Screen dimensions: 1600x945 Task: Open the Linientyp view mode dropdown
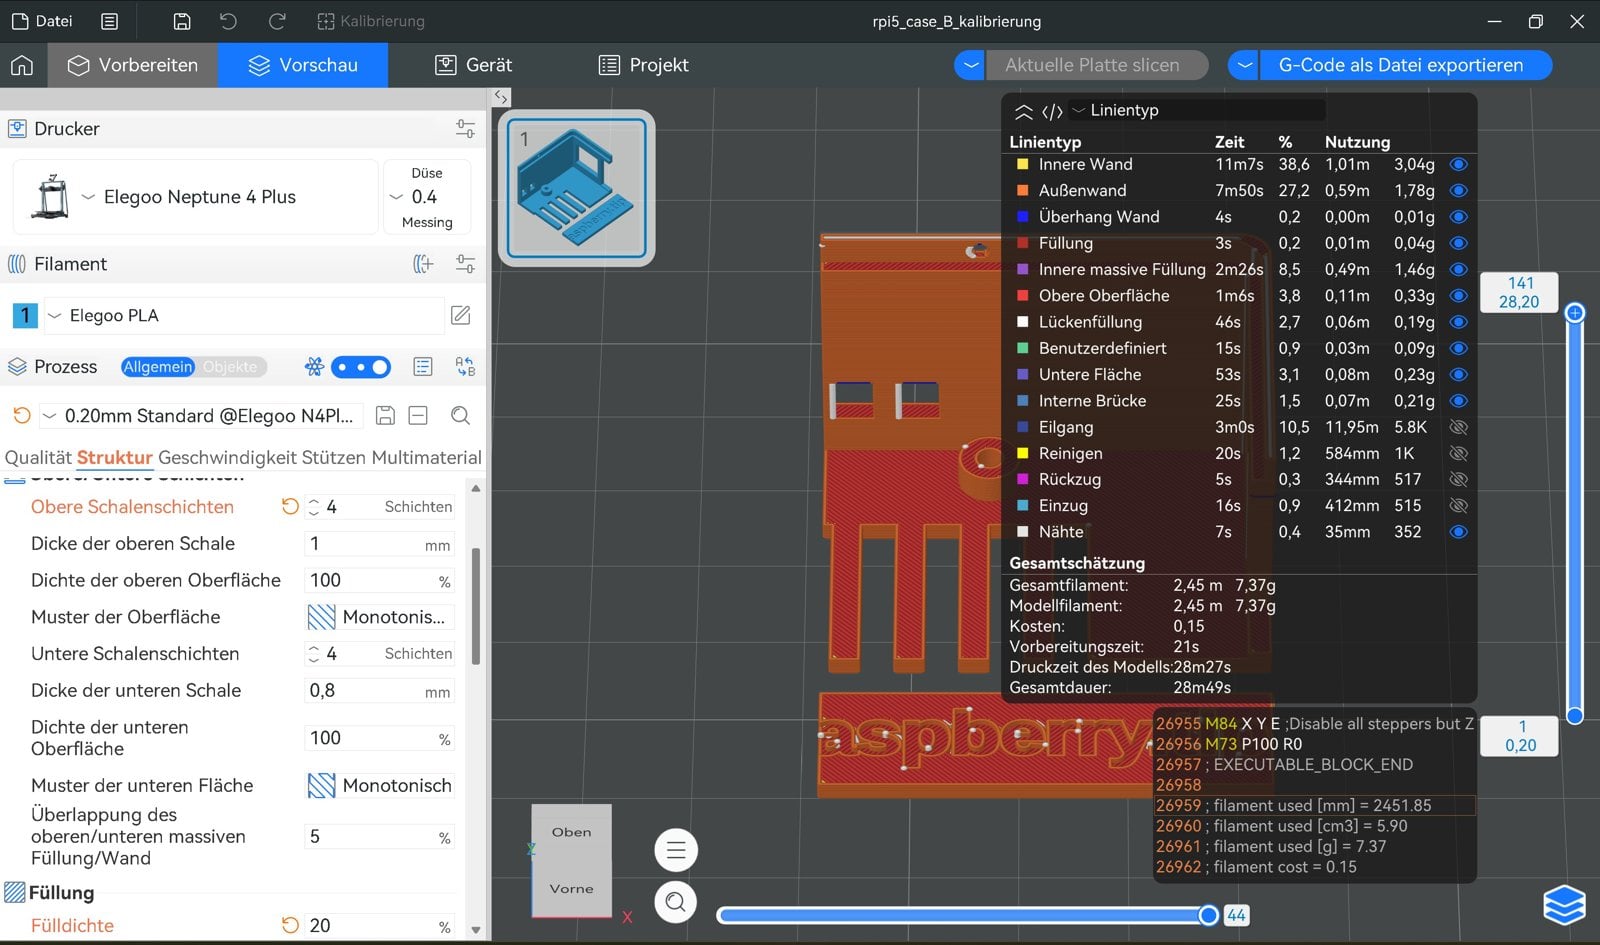1198,110
